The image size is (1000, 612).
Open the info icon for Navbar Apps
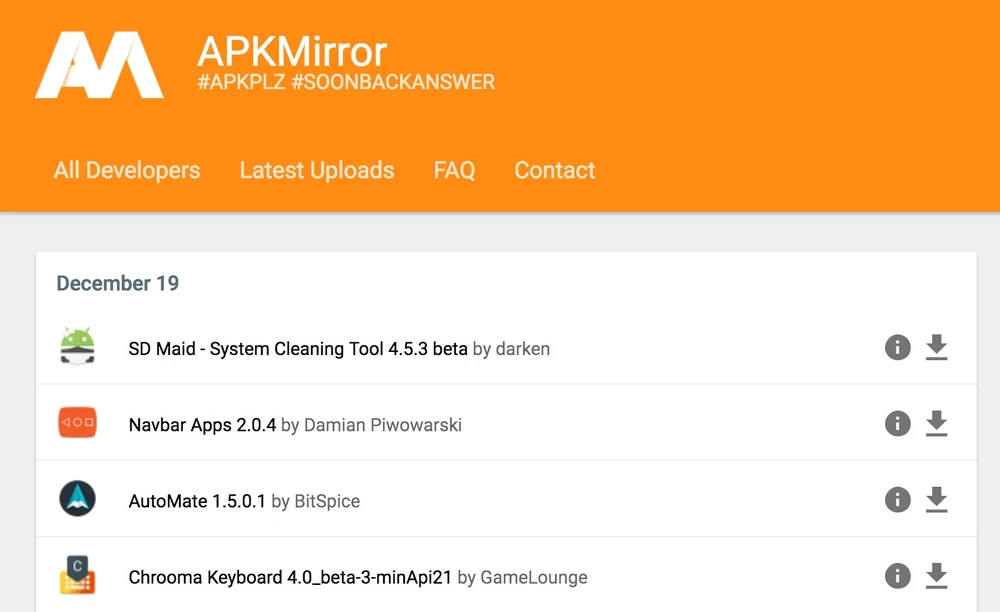tap(897, 423)
